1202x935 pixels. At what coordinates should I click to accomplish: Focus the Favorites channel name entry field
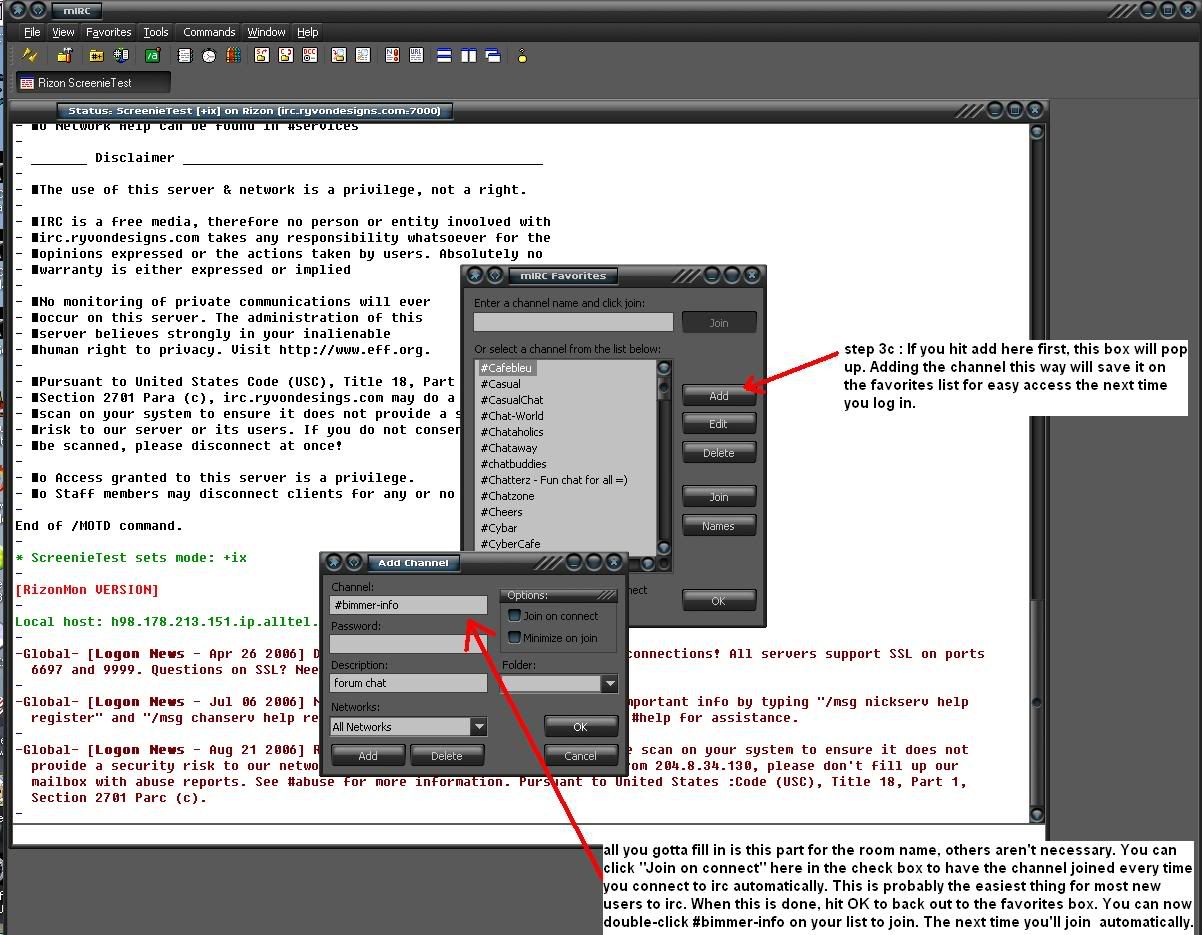click(x=573, y=322)
